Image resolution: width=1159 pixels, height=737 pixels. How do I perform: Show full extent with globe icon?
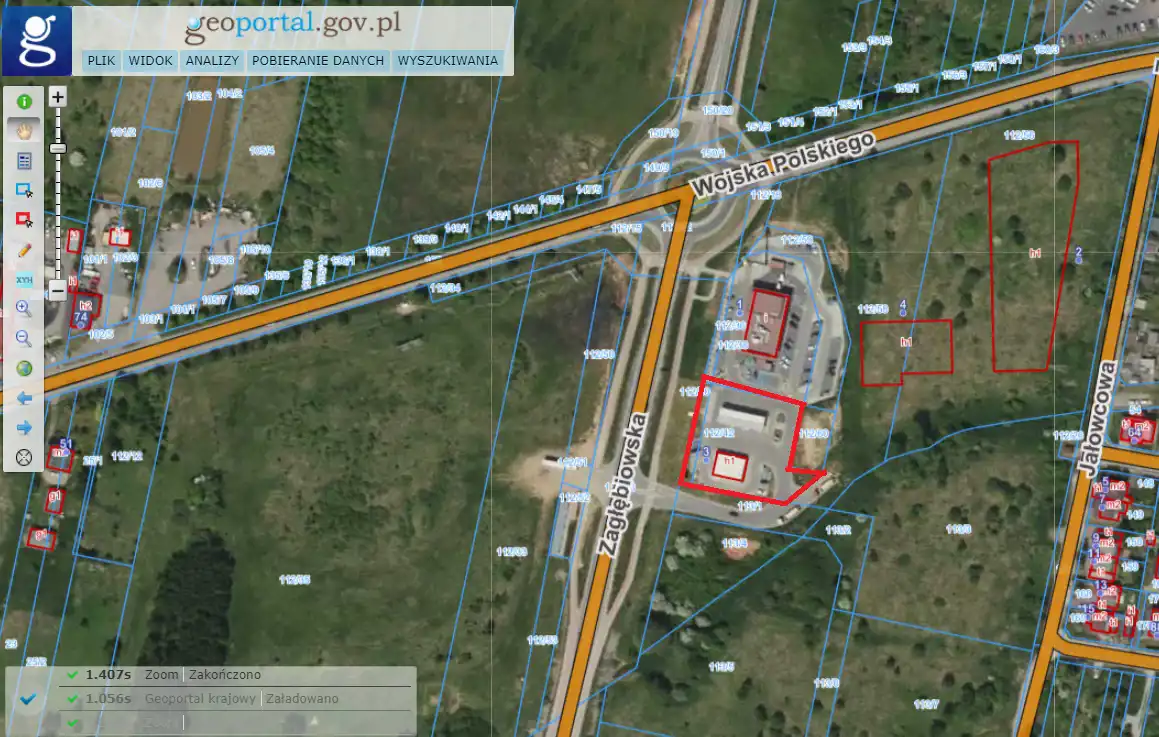pos(24,369)
